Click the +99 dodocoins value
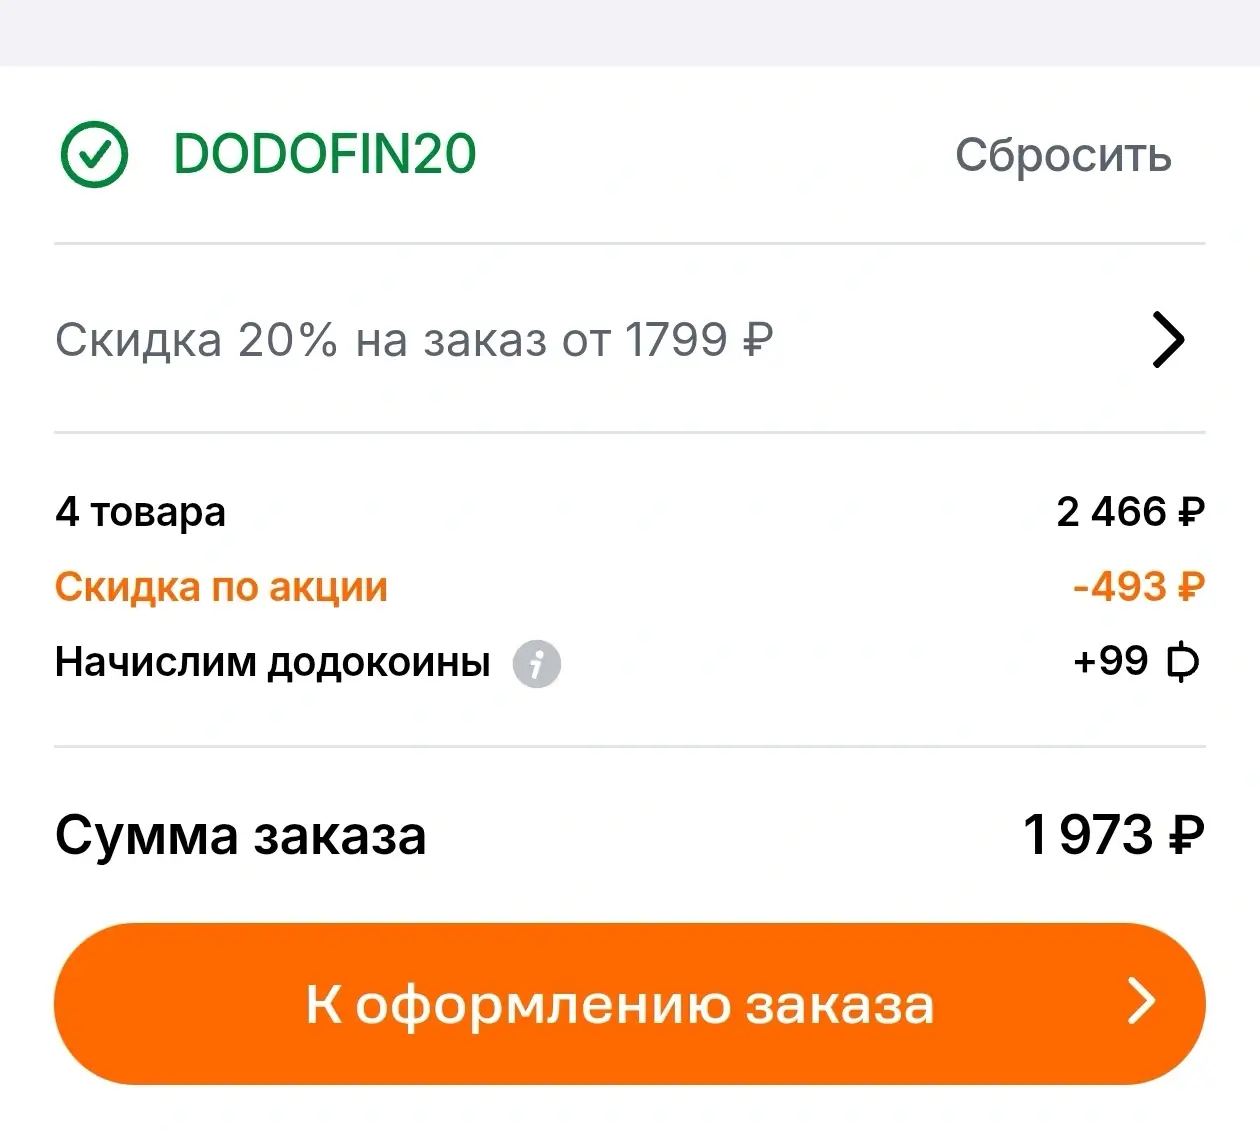1260x1131 pixels. (x=1110, y=661)
